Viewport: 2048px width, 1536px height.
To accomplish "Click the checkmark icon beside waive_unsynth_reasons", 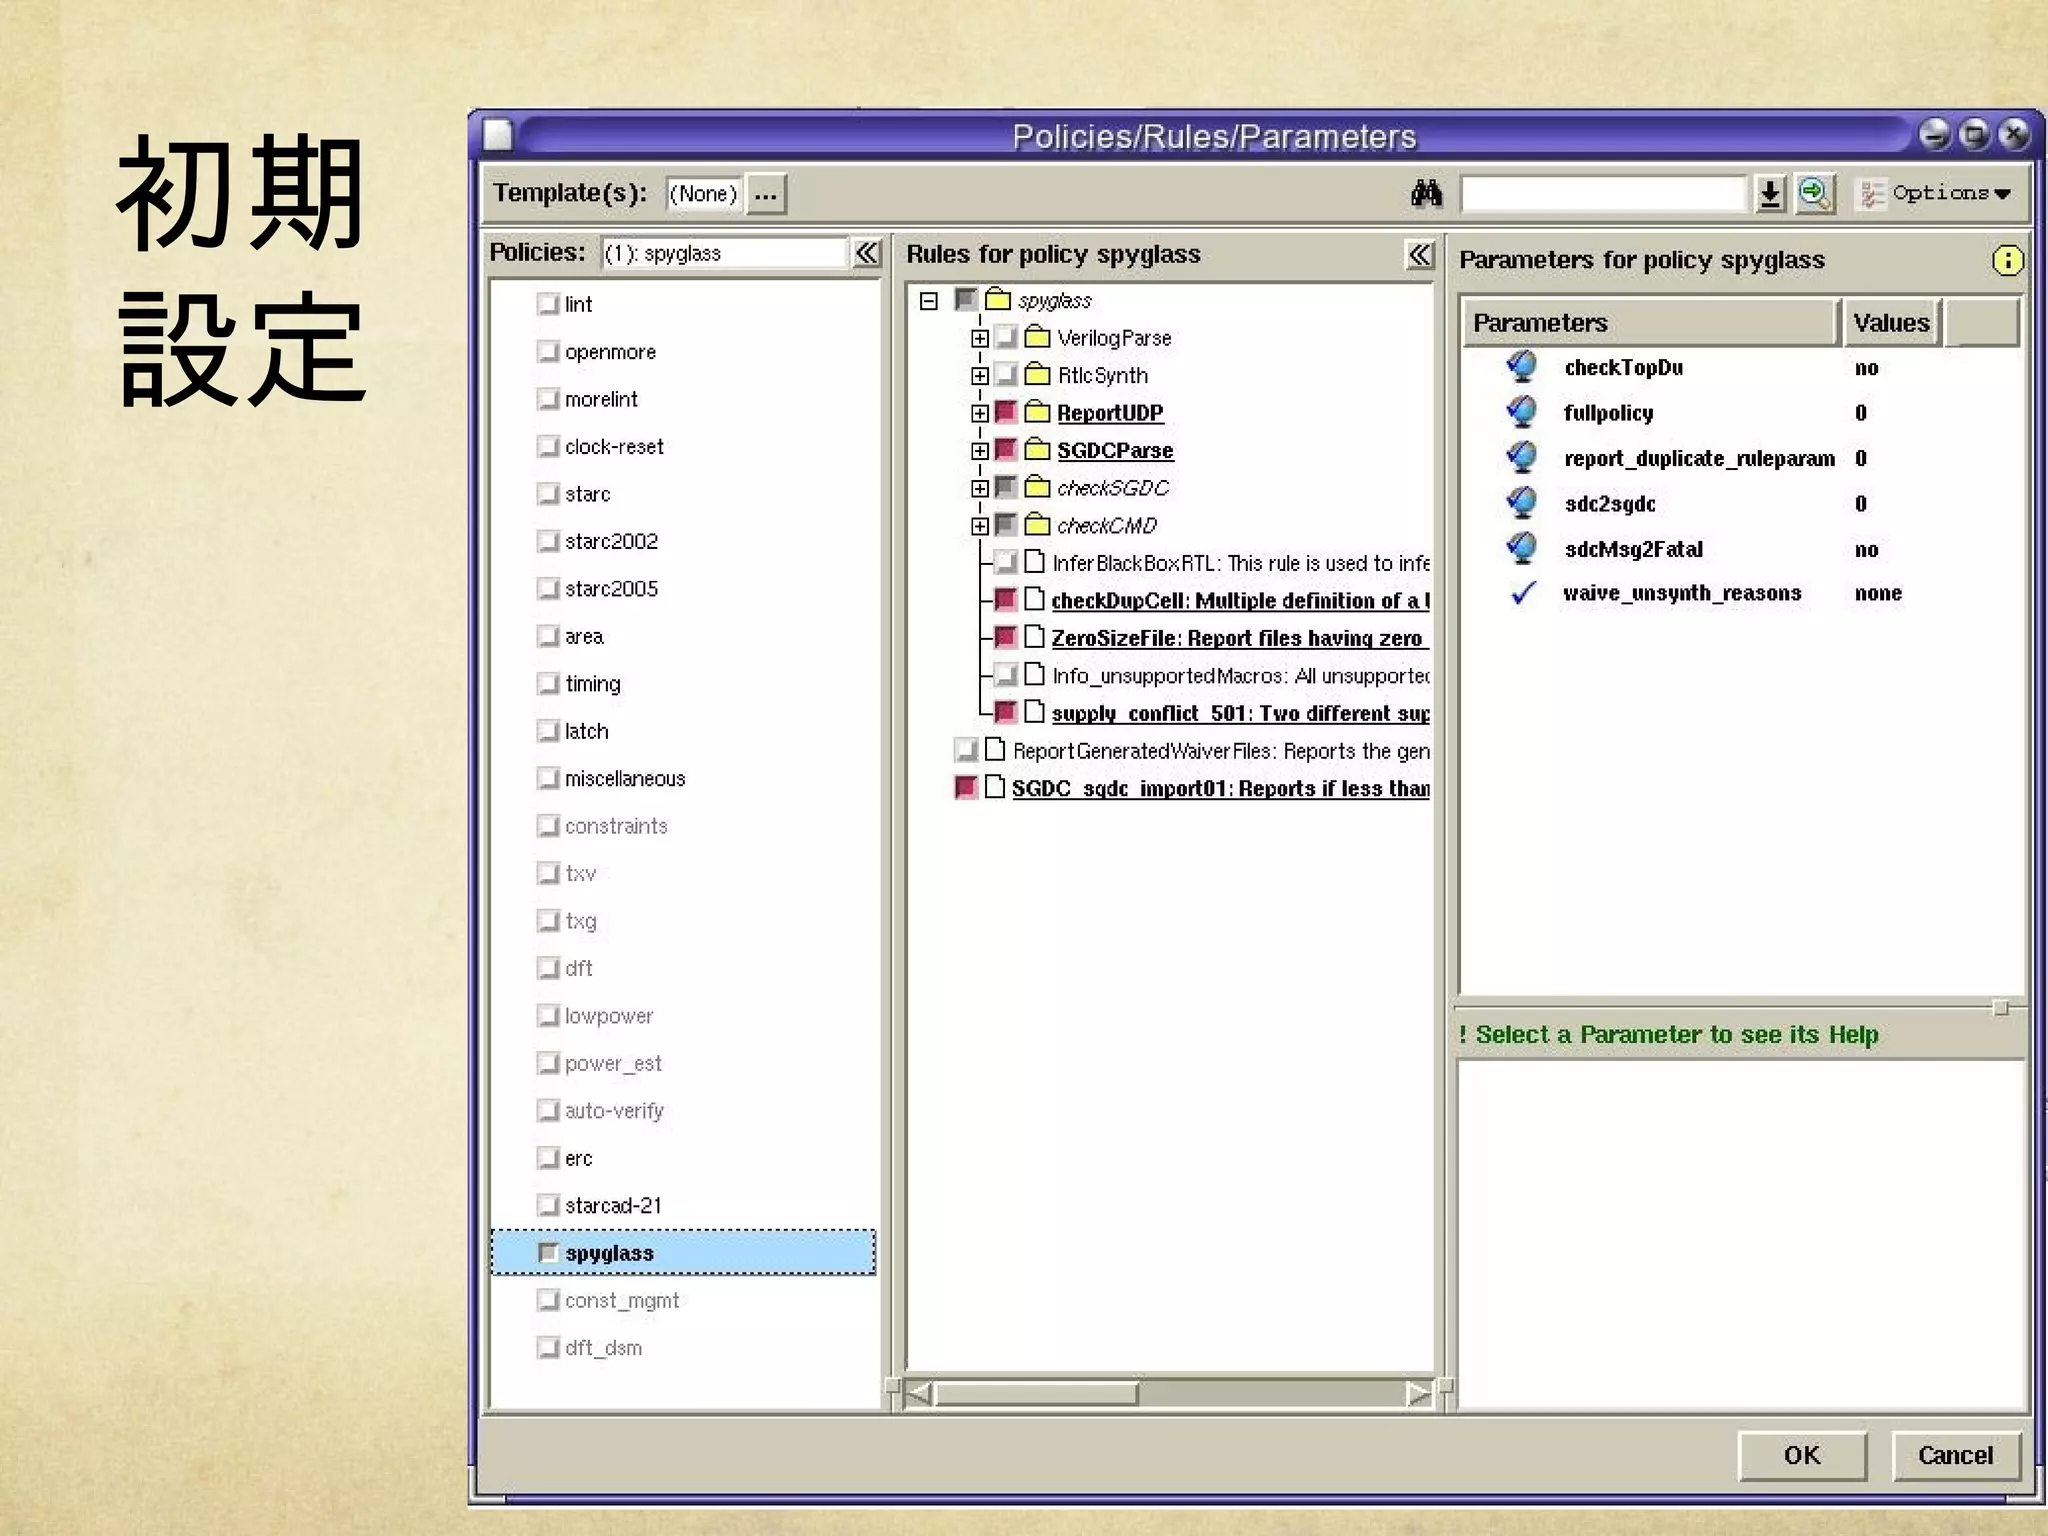I will point(1522,593).
